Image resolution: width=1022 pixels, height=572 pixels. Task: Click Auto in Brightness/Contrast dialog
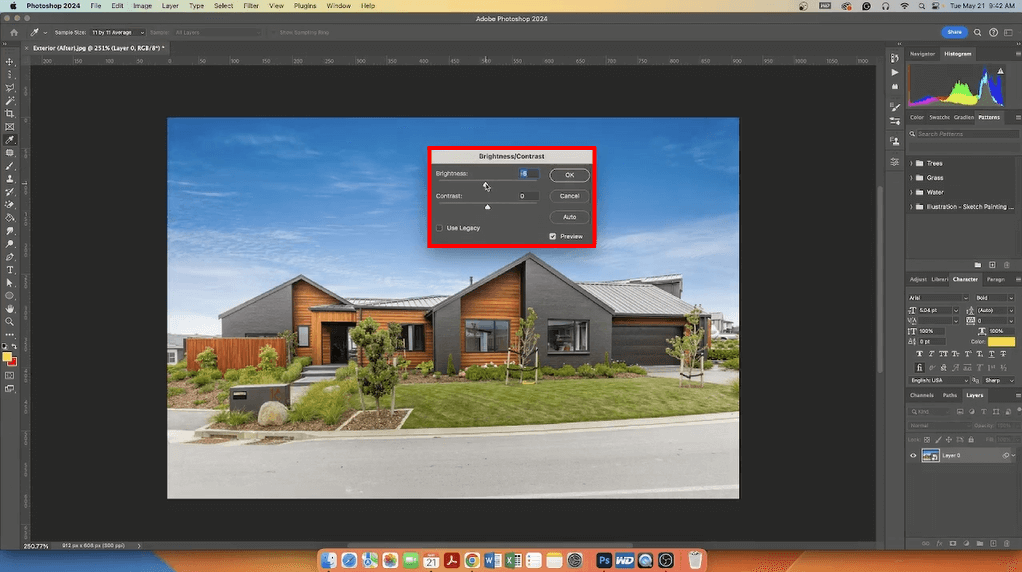[x=569, y=217]
